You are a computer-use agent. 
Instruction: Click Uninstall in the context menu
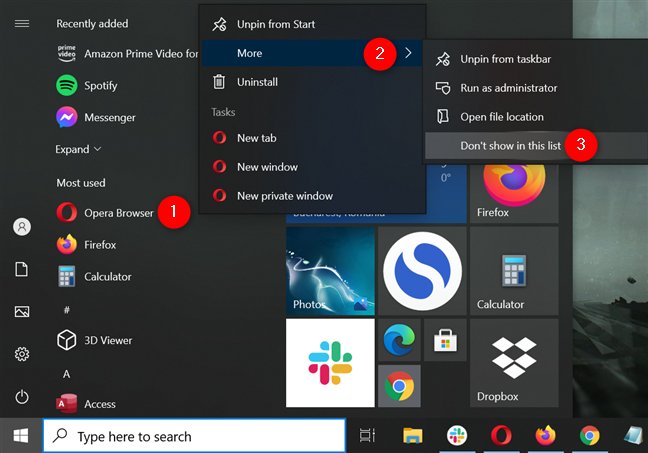click(x=257, y=82)
